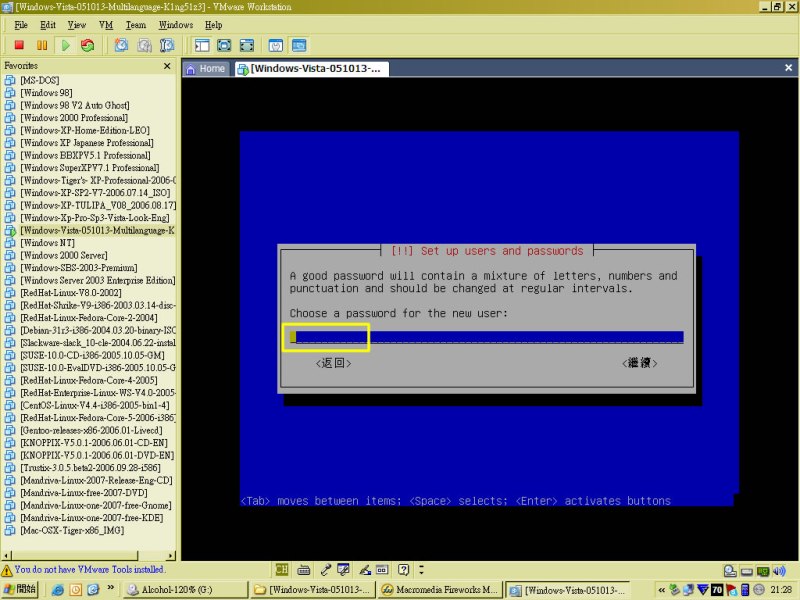Click the Take Snapshot toolbar icon
This screenshot has height=600, width=800.
point(121,45)
